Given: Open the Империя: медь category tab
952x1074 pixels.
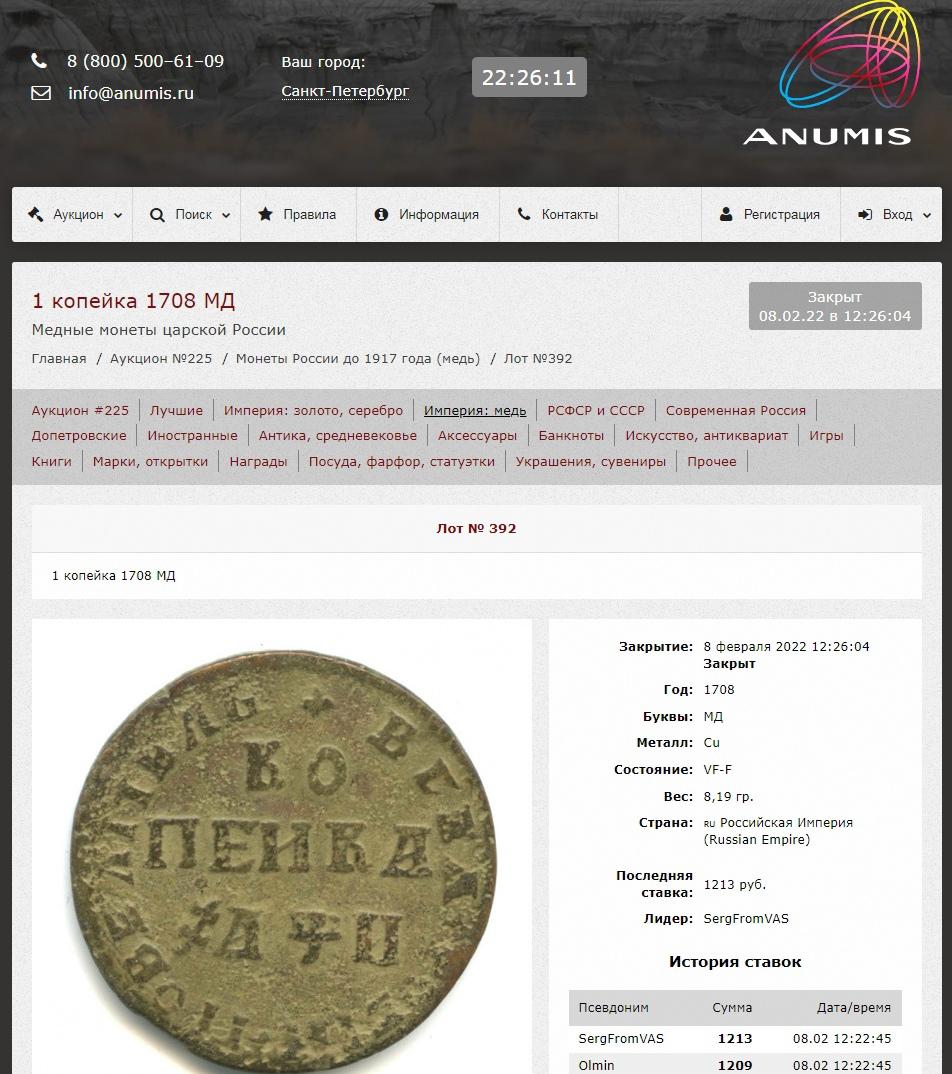Looking at the screenshot, I should pyautogui.click(x=475, y=410).
